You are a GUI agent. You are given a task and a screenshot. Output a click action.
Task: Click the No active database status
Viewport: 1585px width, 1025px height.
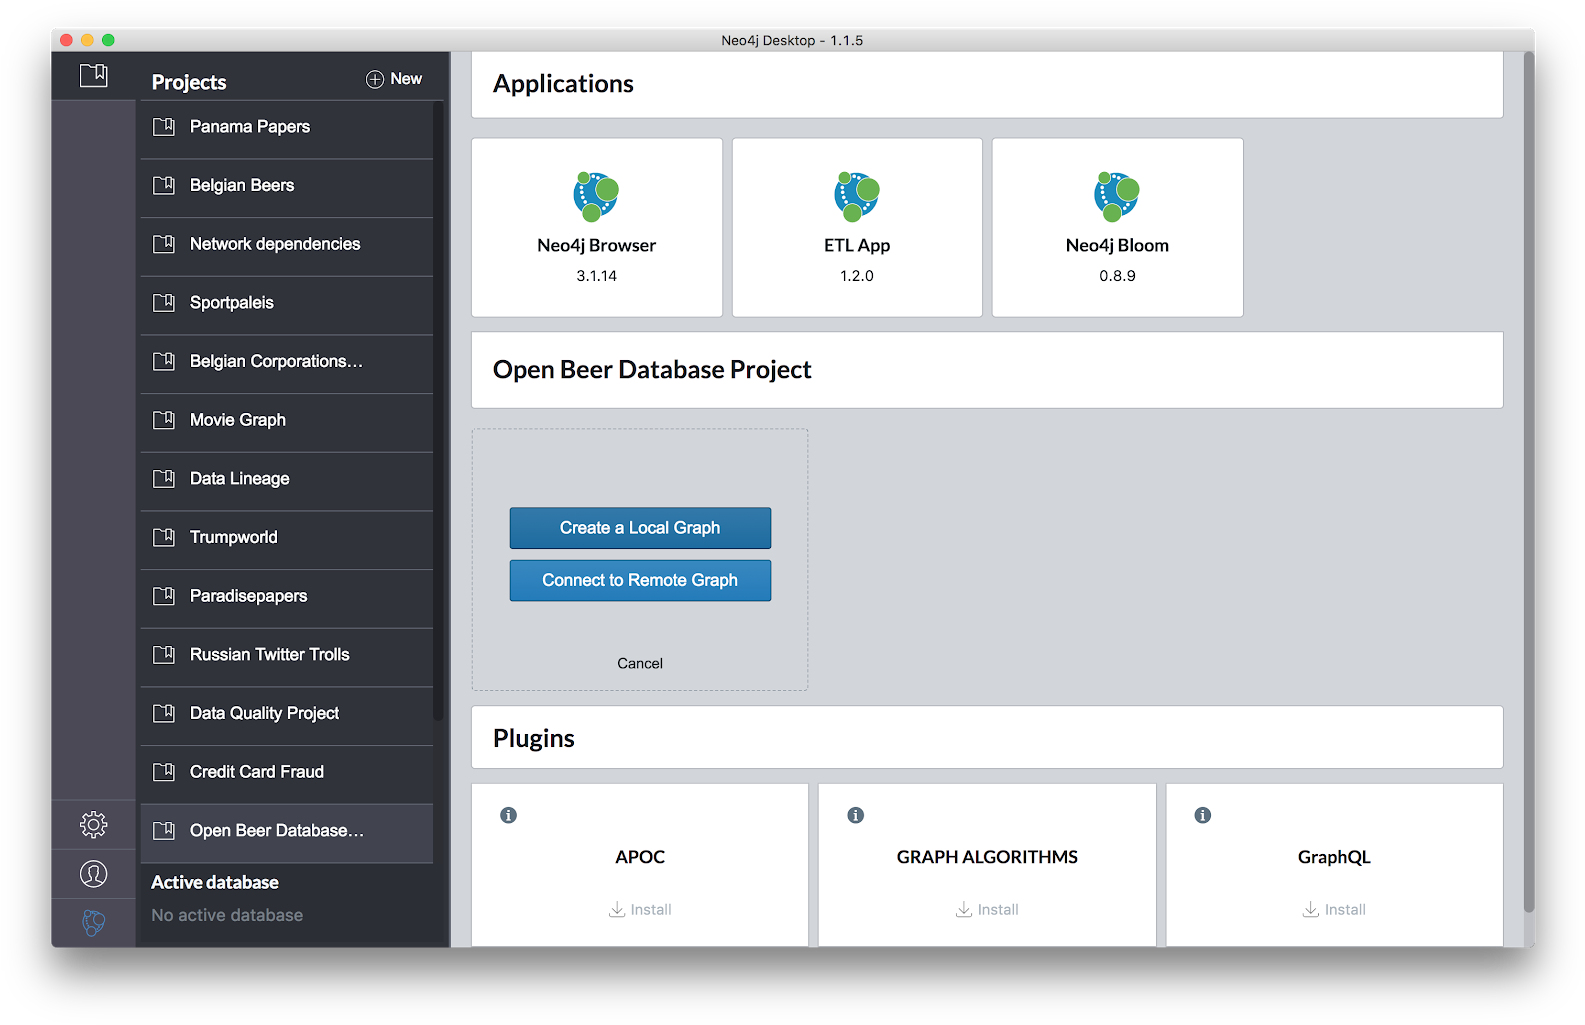pos(227,915)
